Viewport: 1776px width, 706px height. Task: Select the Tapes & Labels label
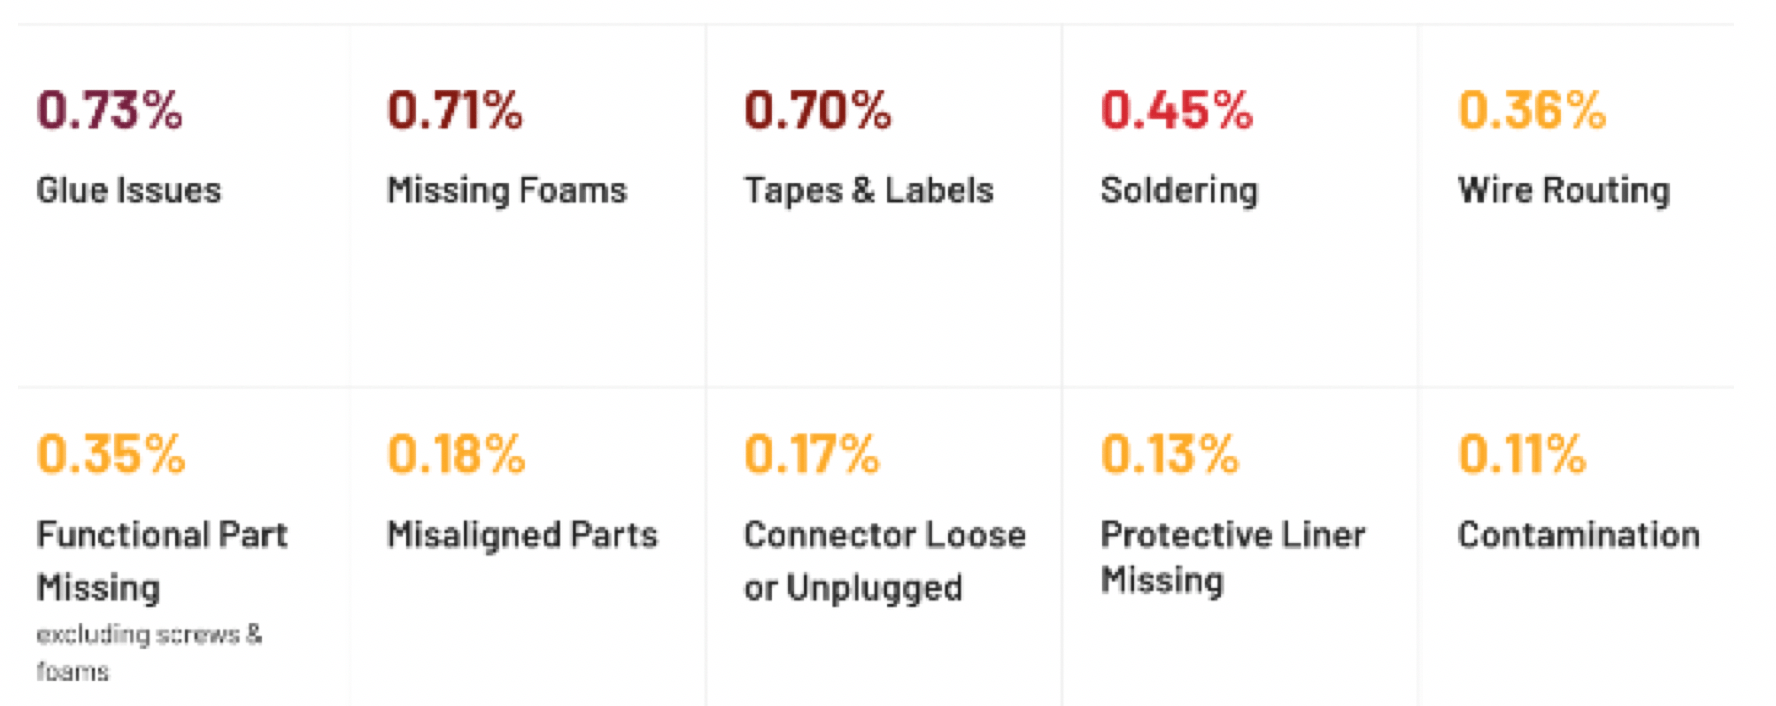click(x=869, y=190)
